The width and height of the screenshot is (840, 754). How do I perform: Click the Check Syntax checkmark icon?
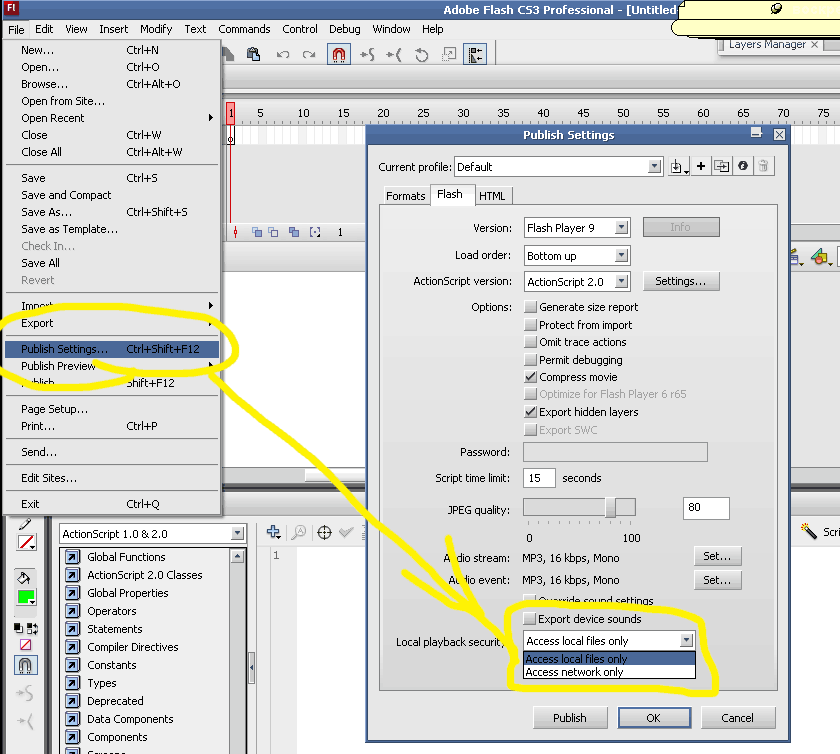tap(347, 532)
